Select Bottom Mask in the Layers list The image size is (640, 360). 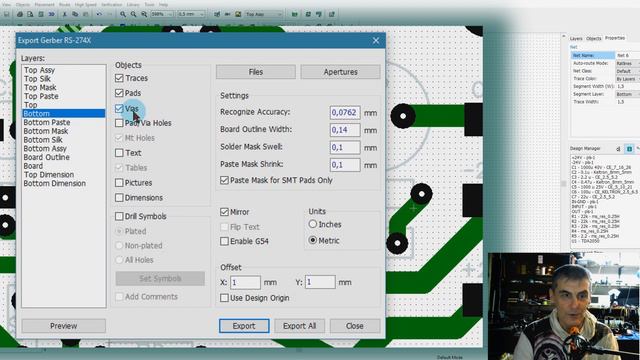pos(46,131)
